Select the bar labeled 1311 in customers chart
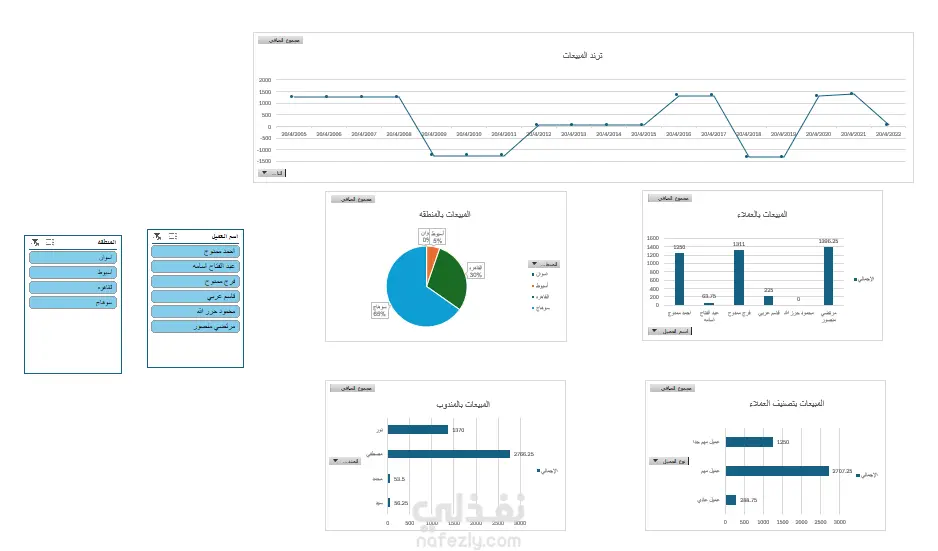This screenshot has height=551, width=938. 739,278
